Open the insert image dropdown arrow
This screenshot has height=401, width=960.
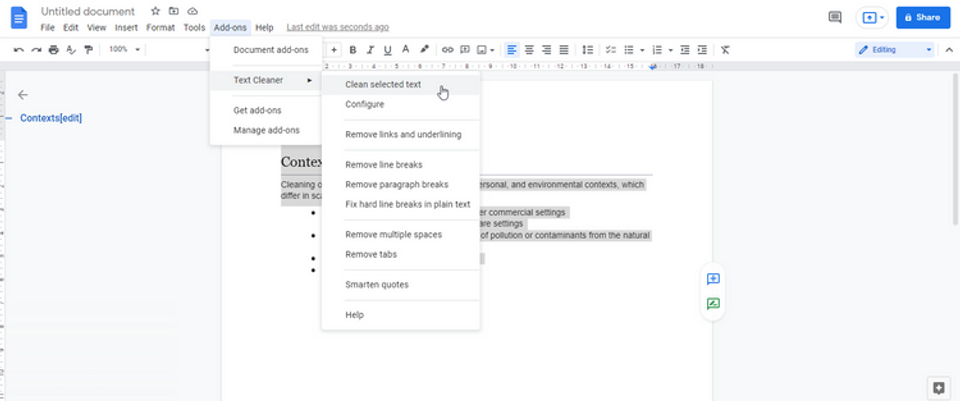tap(492, 50)
